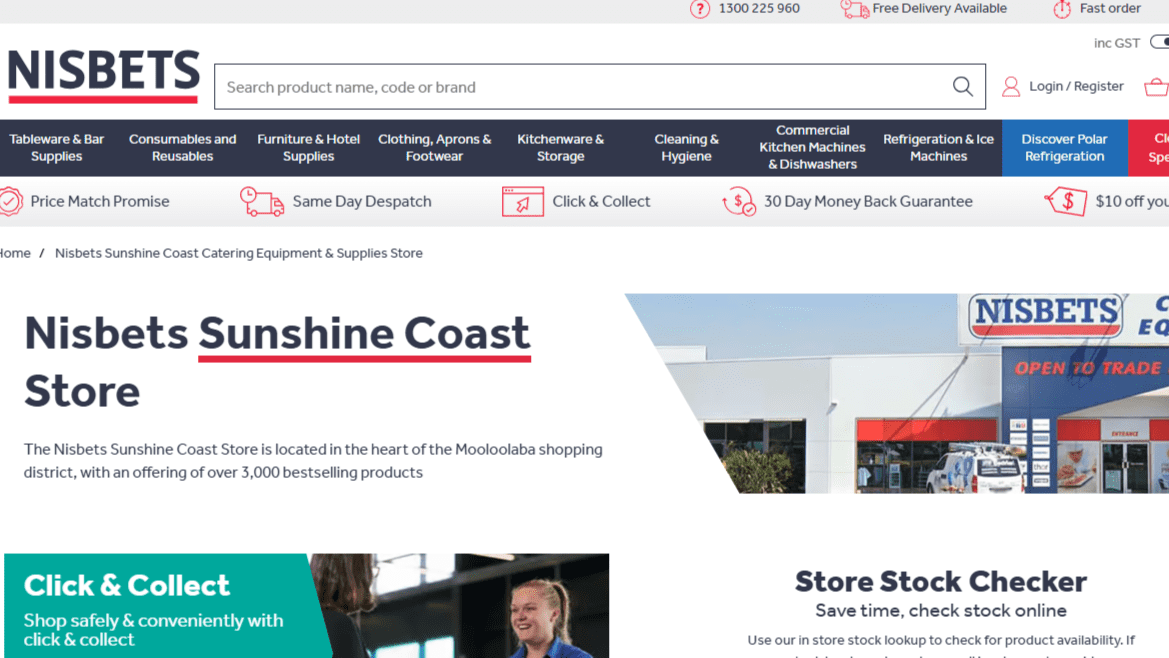Click the Sunshine Coast Catering Equipment breadcrumb
This screenshot has width=1169, height=658.
[239, 253]
